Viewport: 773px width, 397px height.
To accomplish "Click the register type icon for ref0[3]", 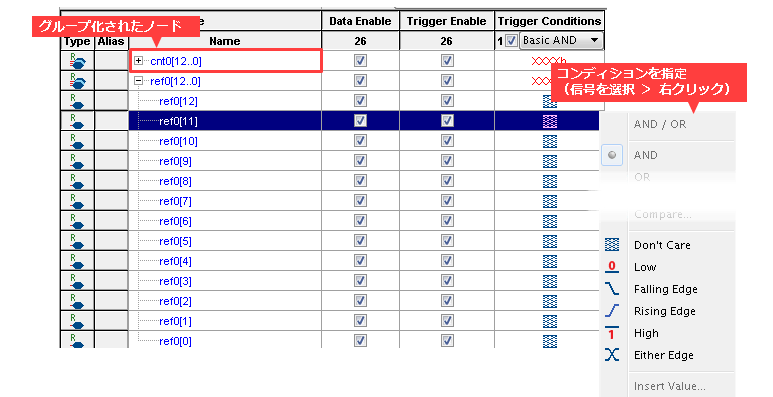I will pyautogui.click(x=76, y=281).
